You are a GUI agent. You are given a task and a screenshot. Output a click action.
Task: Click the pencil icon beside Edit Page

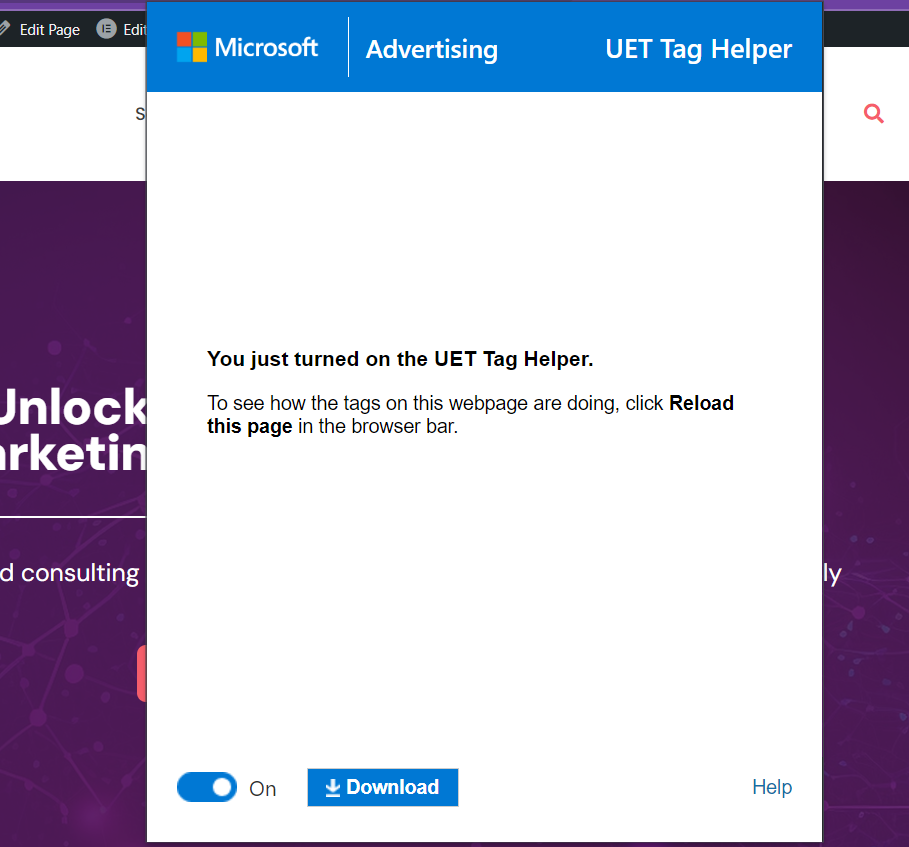coord(5,28)
